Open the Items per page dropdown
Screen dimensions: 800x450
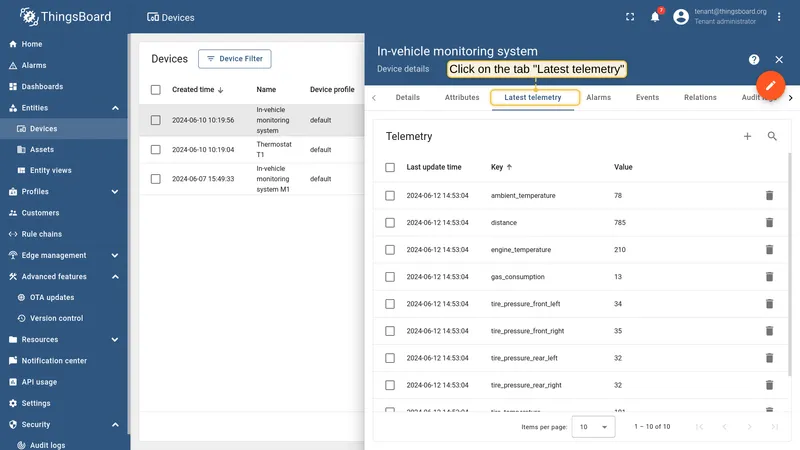(x=593, y=427)
